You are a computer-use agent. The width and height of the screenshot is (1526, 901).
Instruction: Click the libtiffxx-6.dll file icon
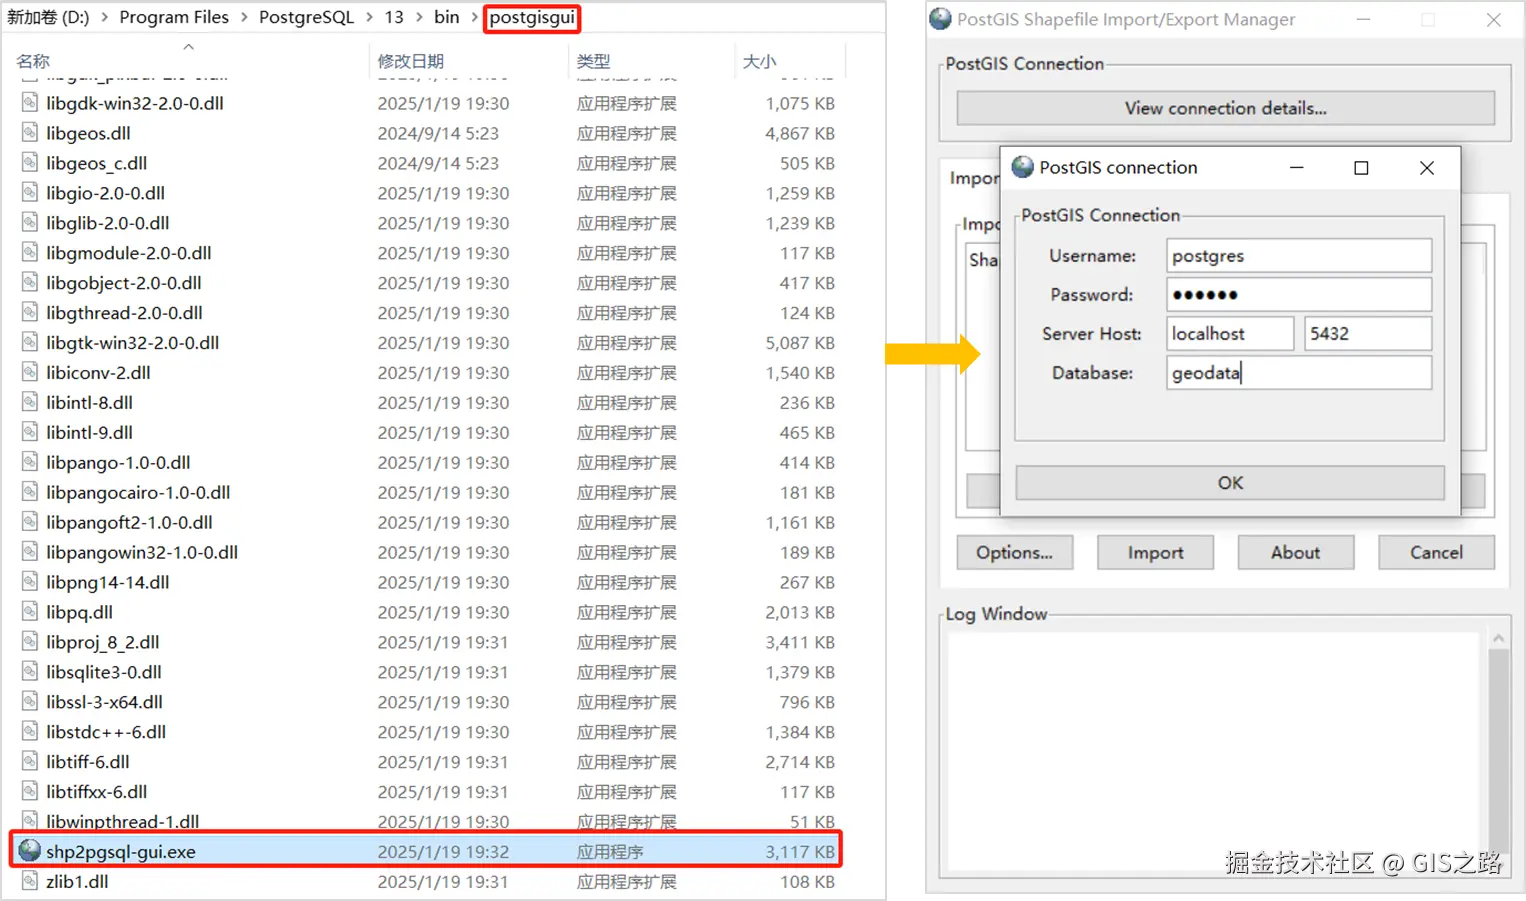tap(30, 791)
